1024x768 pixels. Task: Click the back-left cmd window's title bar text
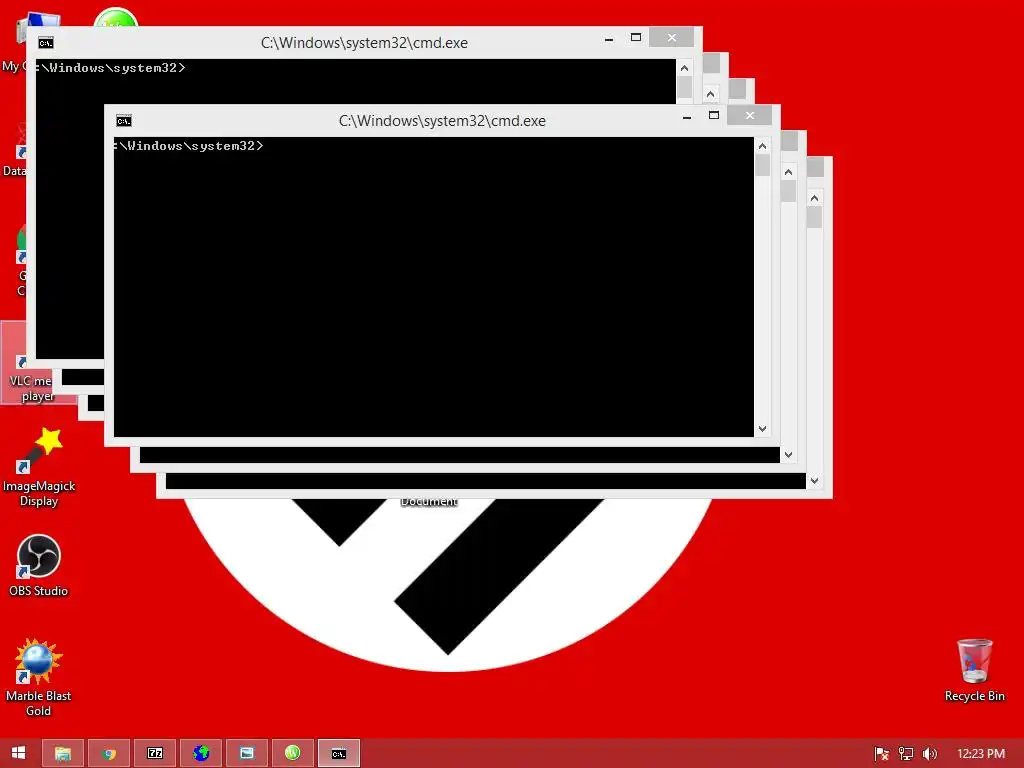[364, 43]
